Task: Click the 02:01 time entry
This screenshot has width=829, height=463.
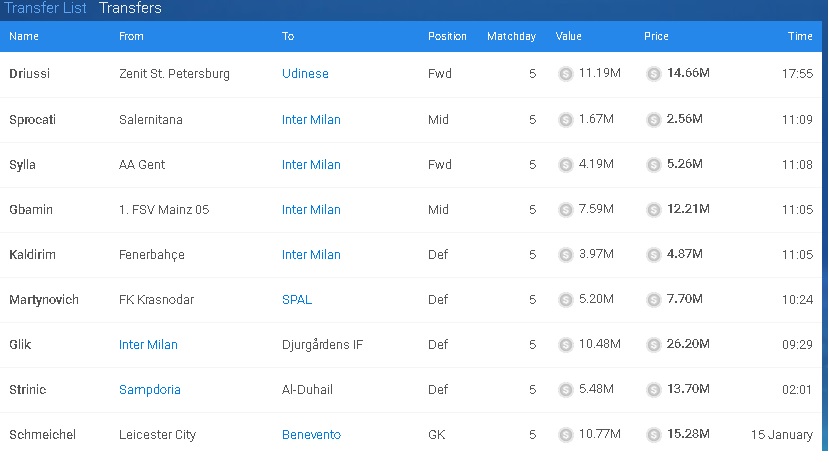Action: (797, 390)
